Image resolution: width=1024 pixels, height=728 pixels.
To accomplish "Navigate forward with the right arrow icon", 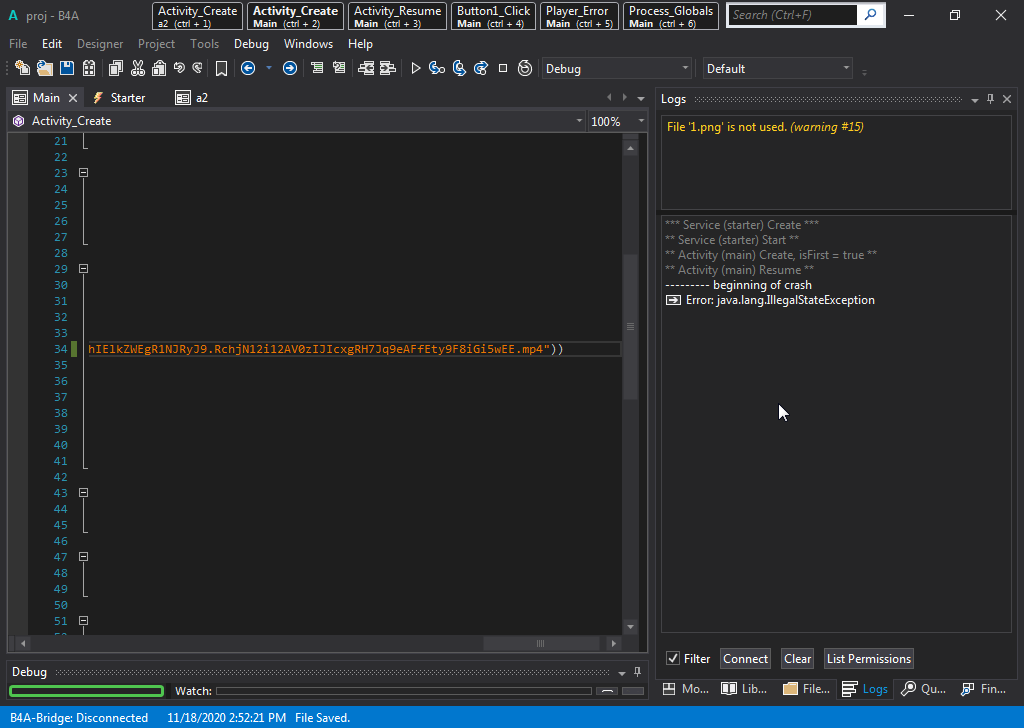I will point(290,68).
